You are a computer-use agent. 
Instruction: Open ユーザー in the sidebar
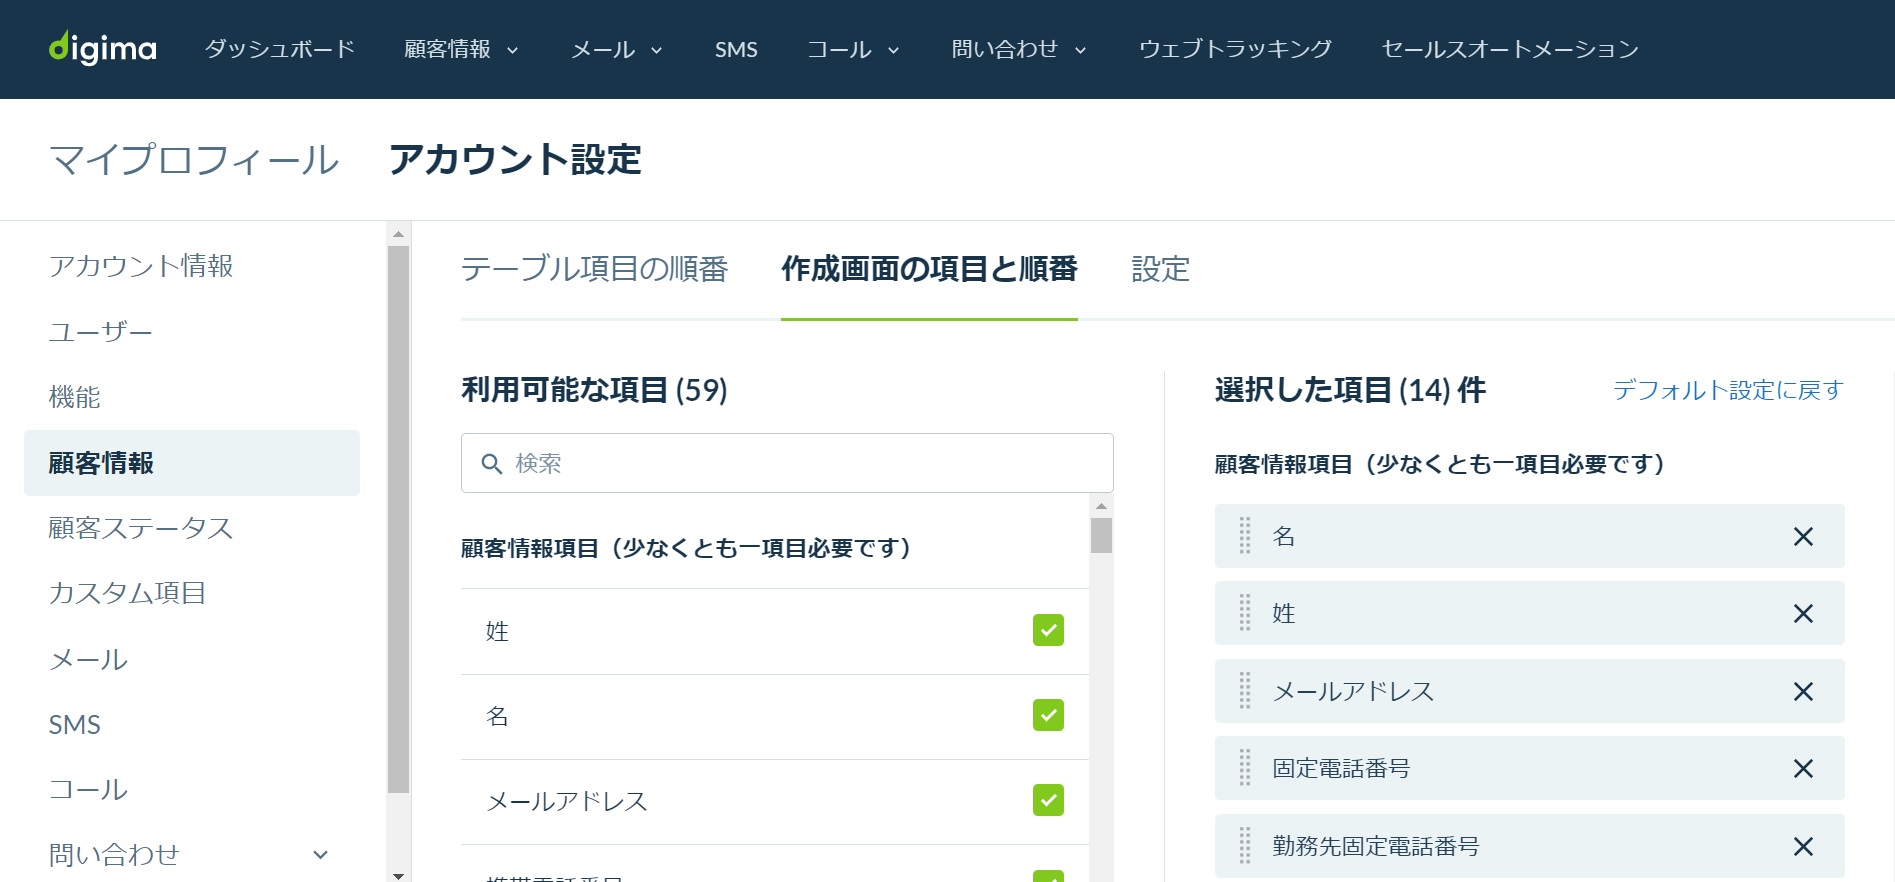(101, 332)
